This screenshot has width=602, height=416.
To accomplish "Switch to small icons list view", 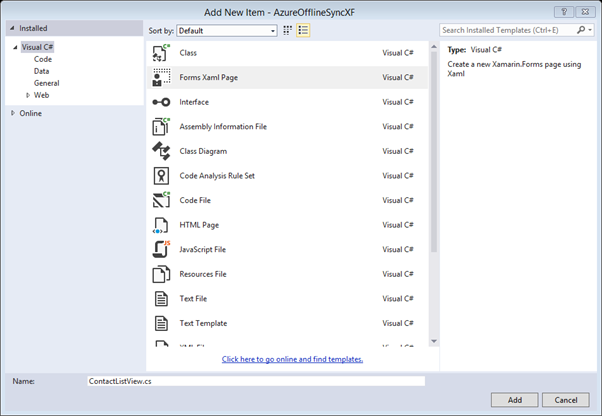I will tap(303, 30).
